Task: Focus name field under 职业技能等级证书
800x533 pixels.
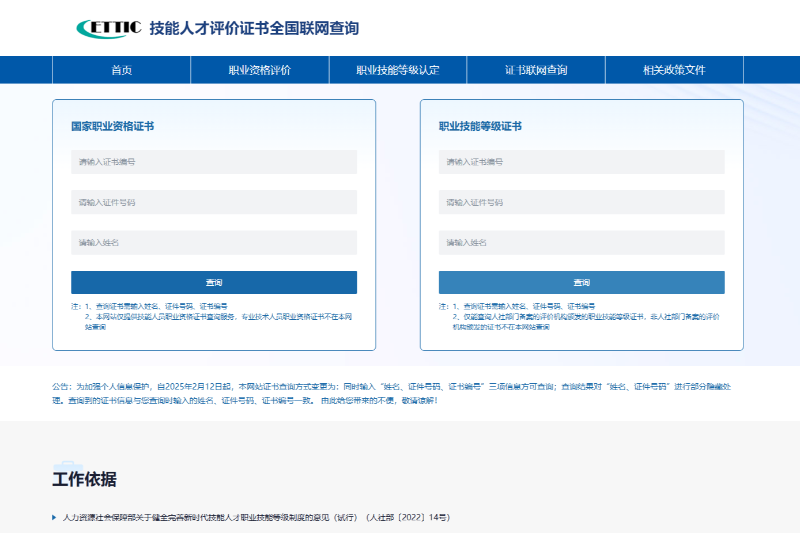Action: click(x=582, y=243)
